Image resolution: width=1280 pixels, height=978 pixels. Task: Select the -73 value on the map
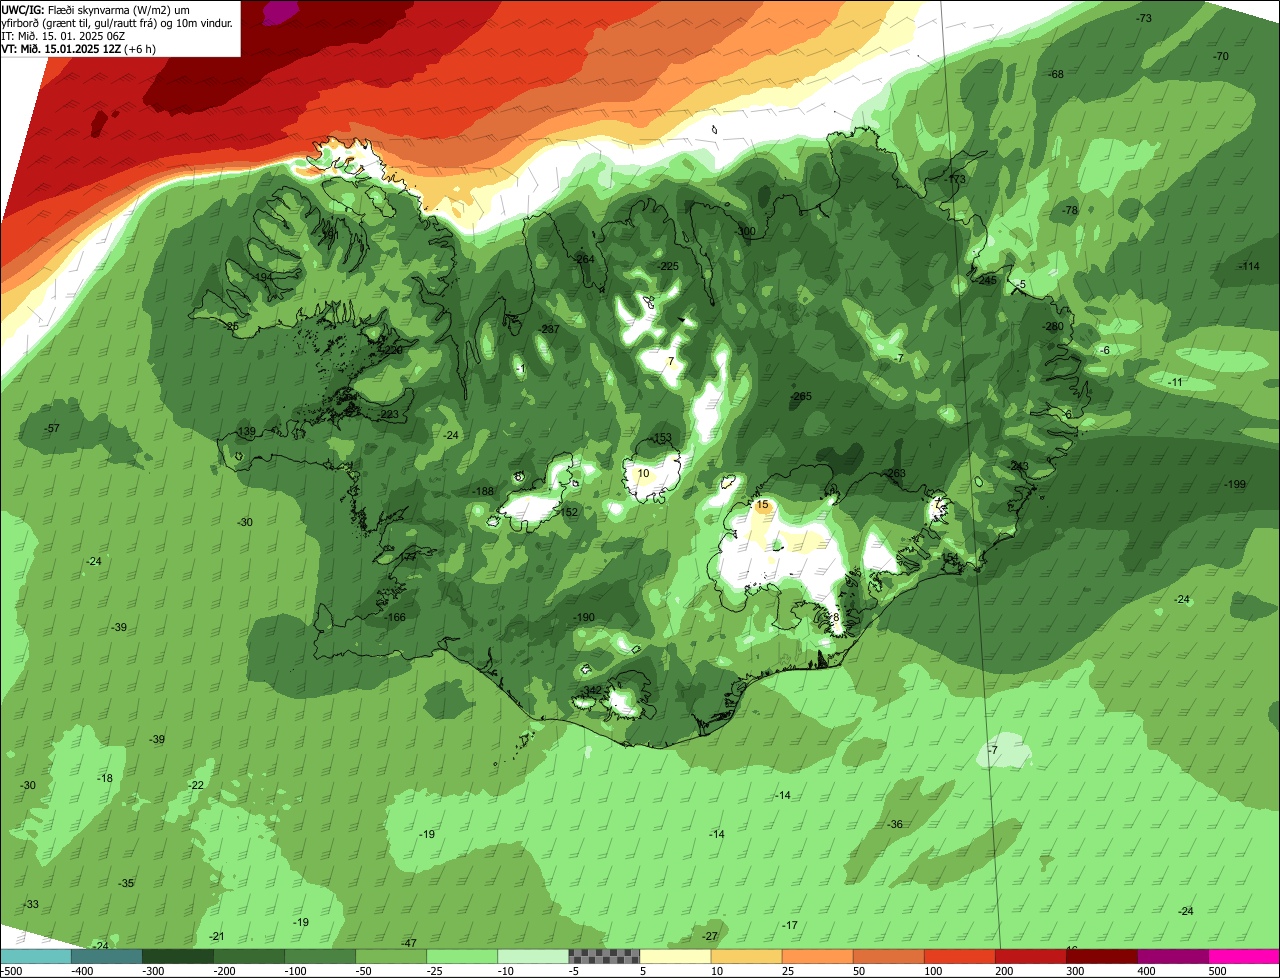[x=1144, y=18]
